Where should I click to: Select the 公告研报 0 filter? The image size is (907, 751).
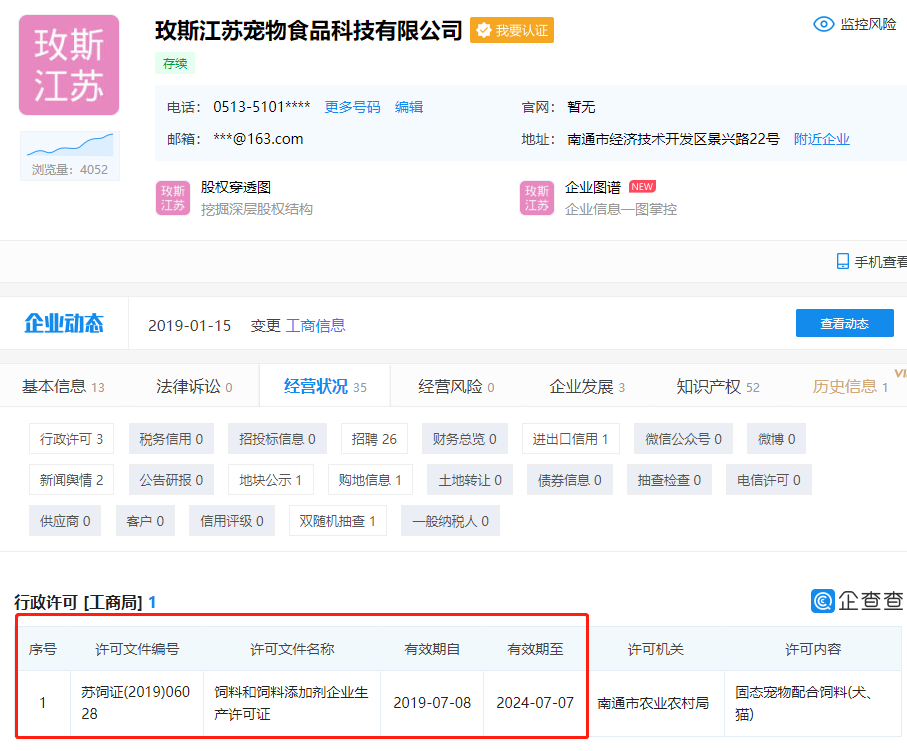171,480
